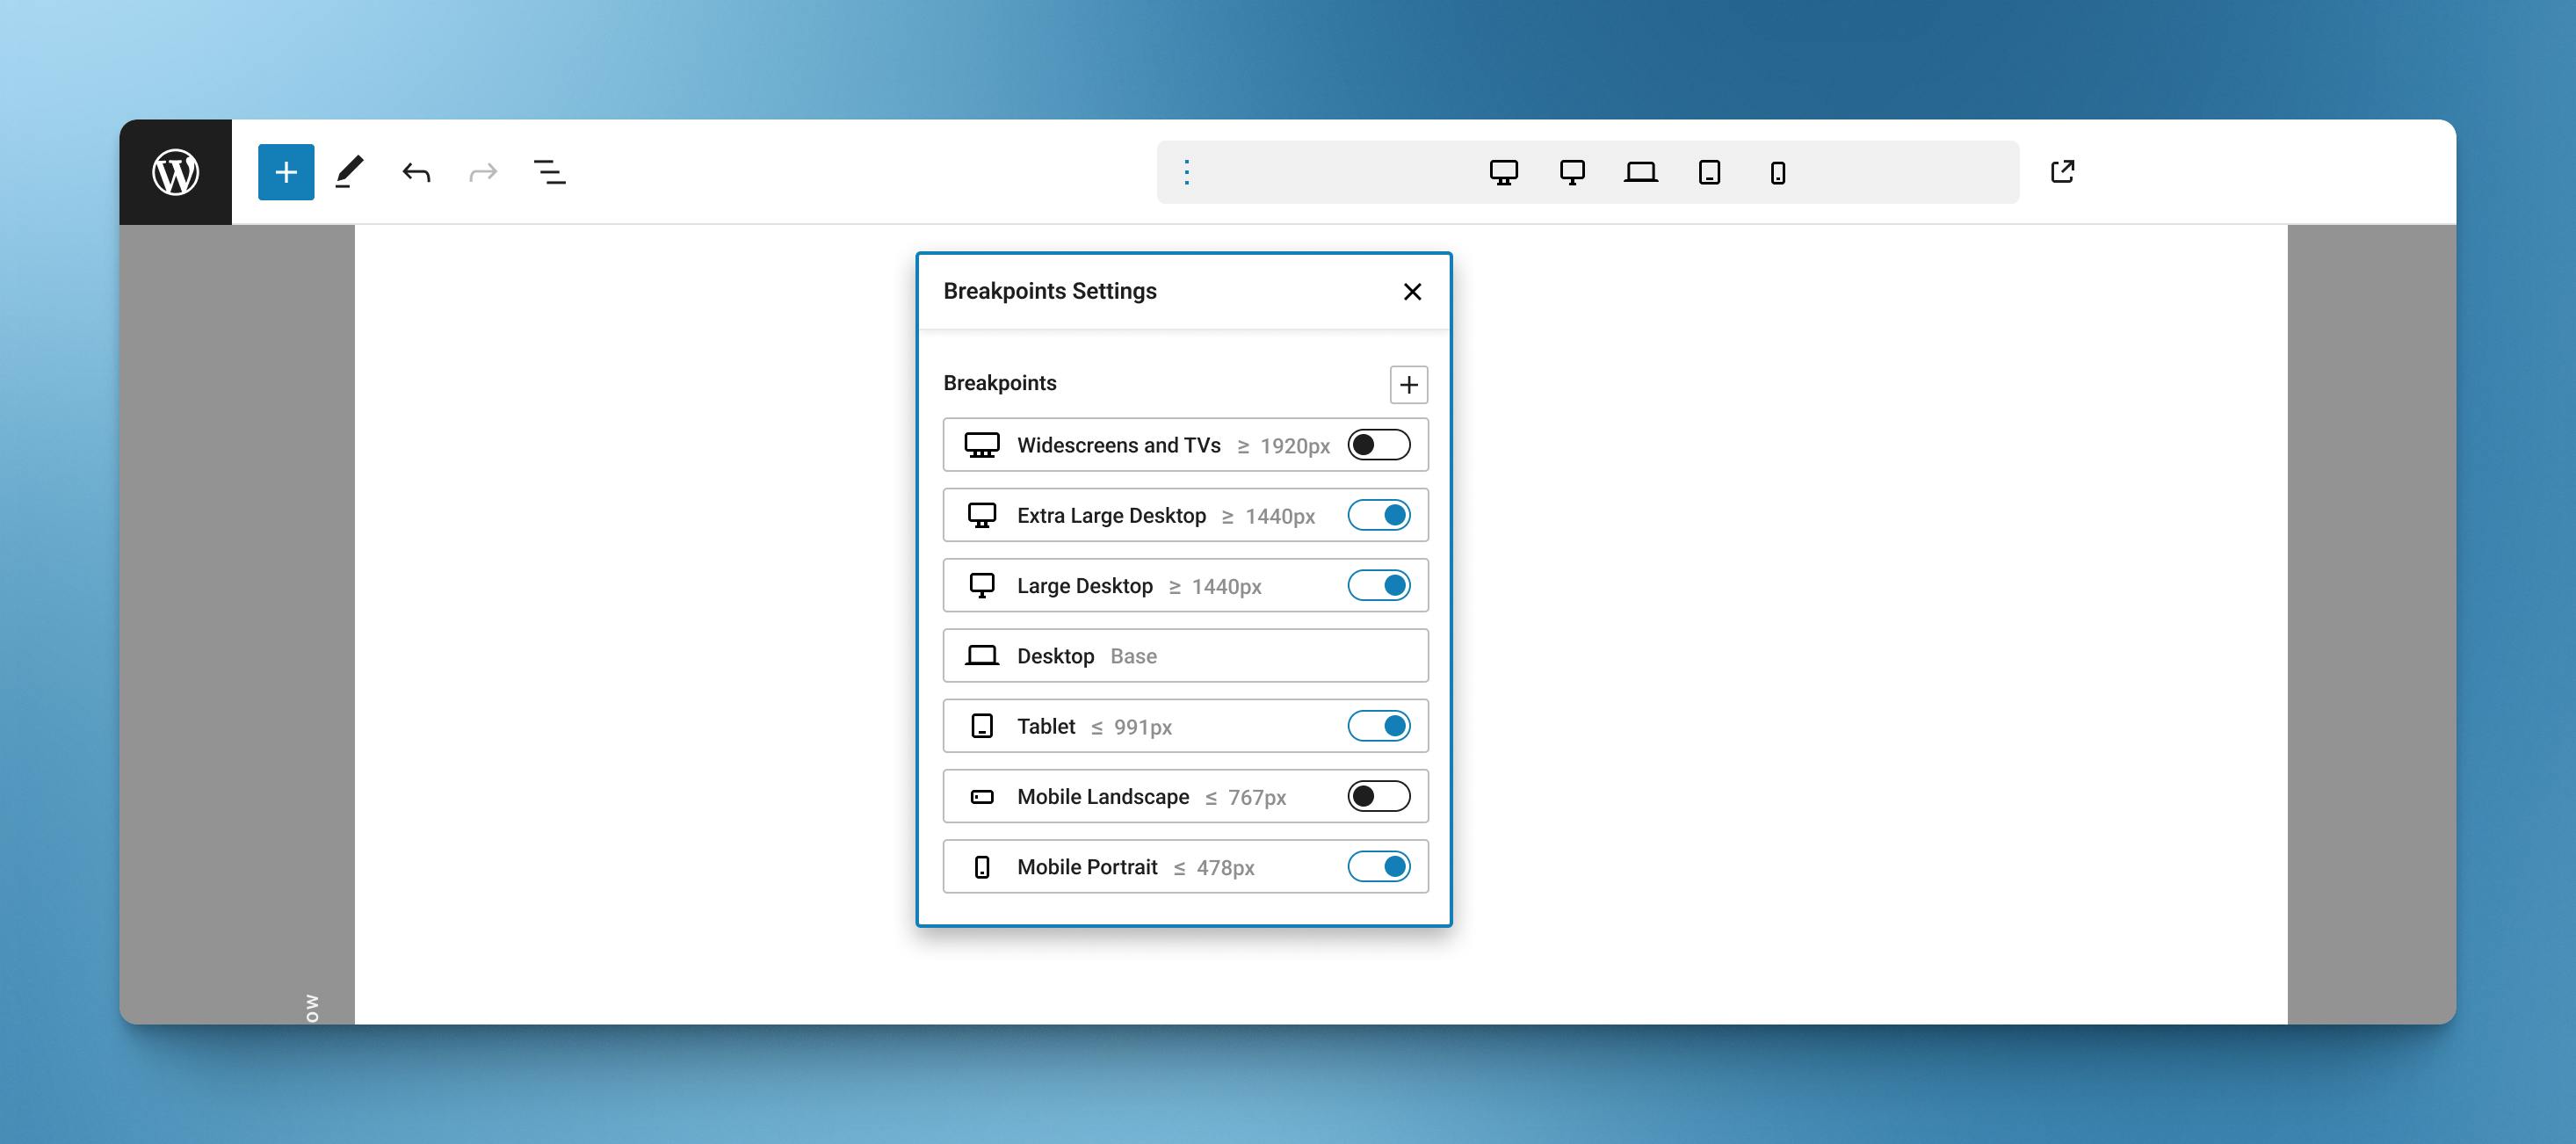Enable Widescreens and TVs breakpoint
The image size is (2576, 1144).
1378,444
